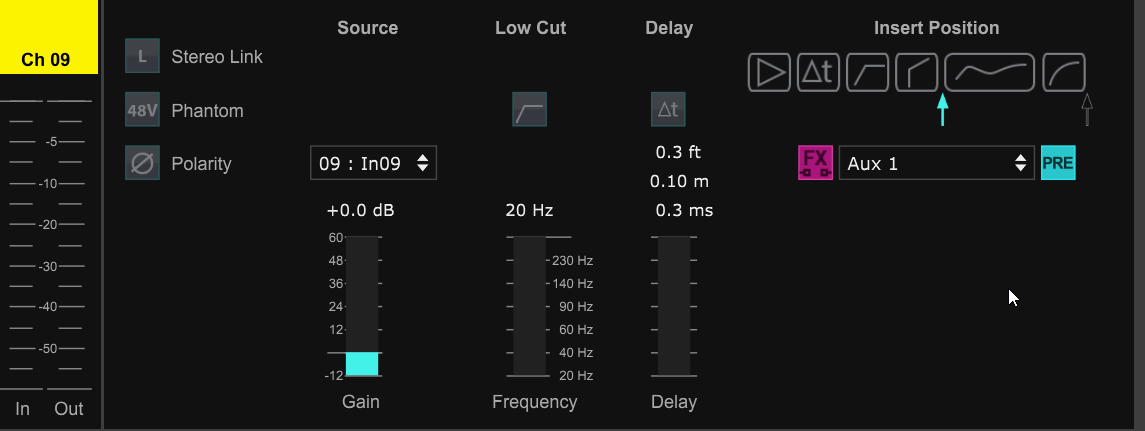Click the 0.3 ms delay value
This screenshot has height=431, width=1145.
pyautogui.click(x=684, y=211)
